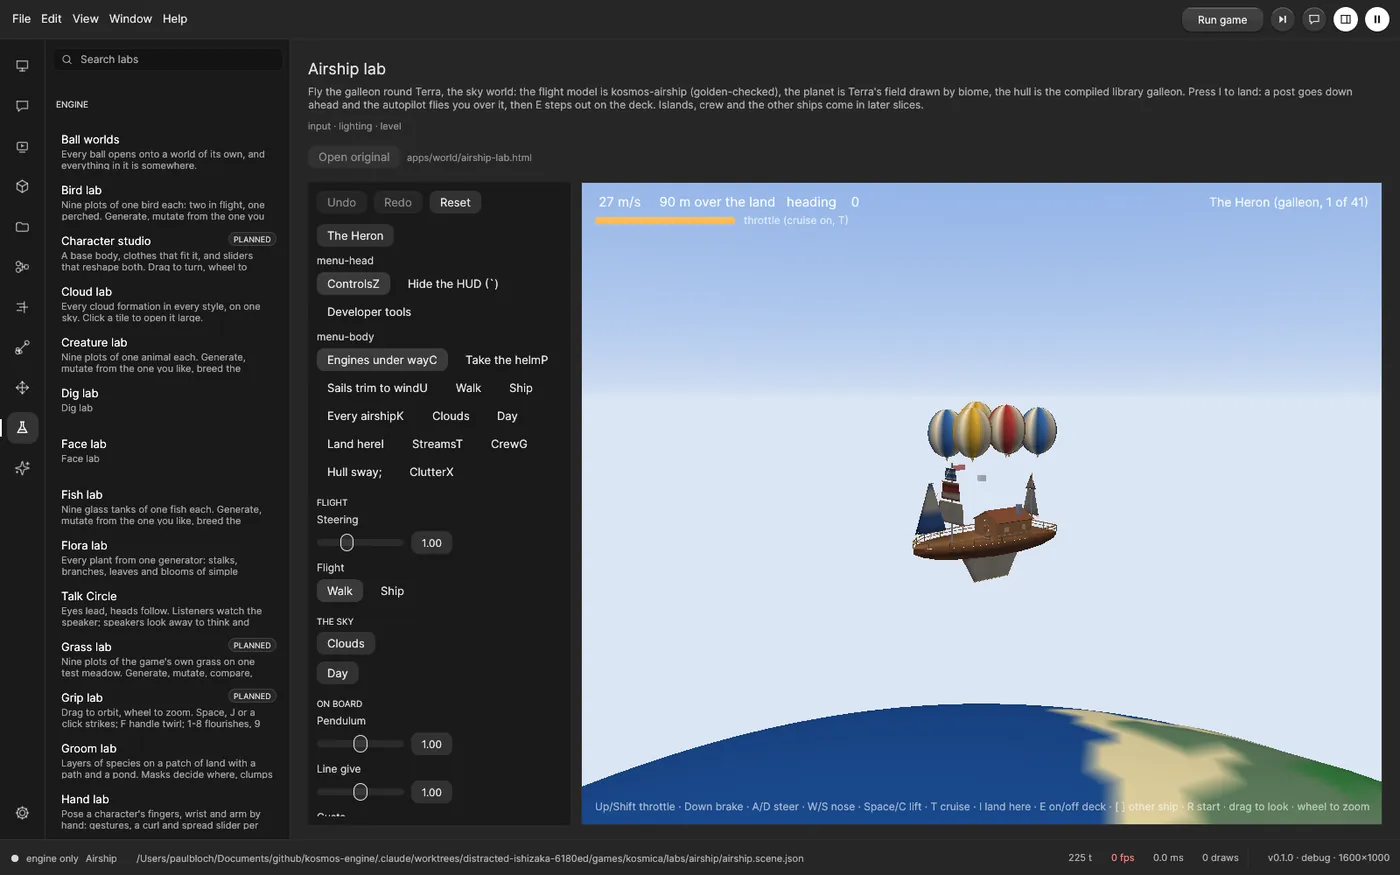Toggle Streams option in menu-body

point(437,444)
